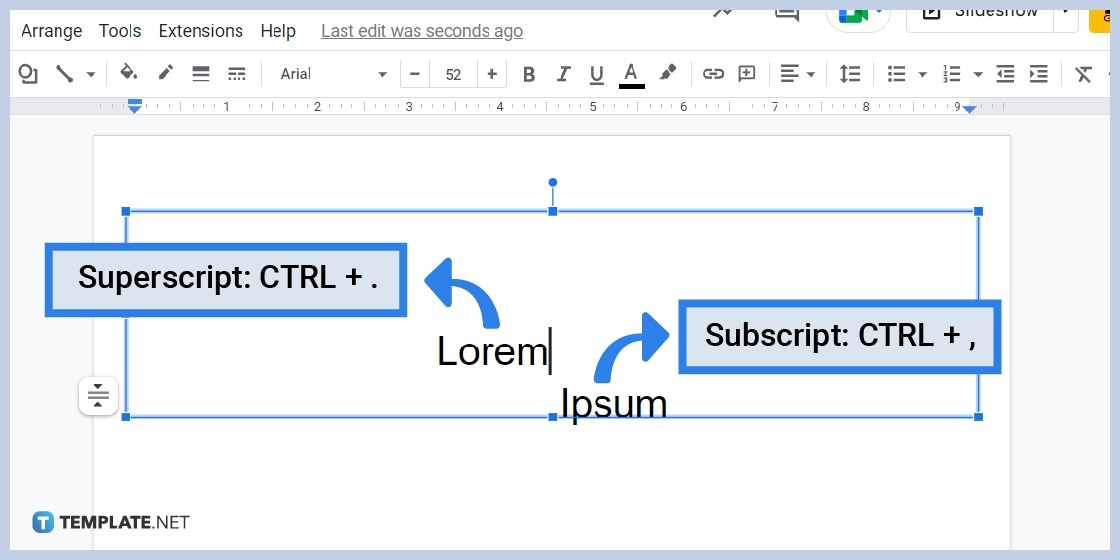Click the Google Meet call icon
This screenshot has height=560, width=1120.
tap(859, 16)
